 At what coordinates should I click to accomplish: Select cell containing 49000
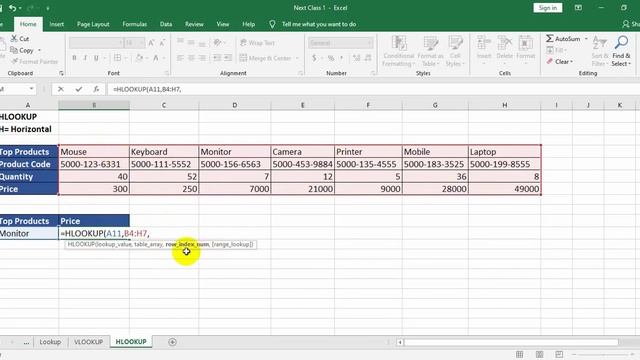click(x=504, y=189)
